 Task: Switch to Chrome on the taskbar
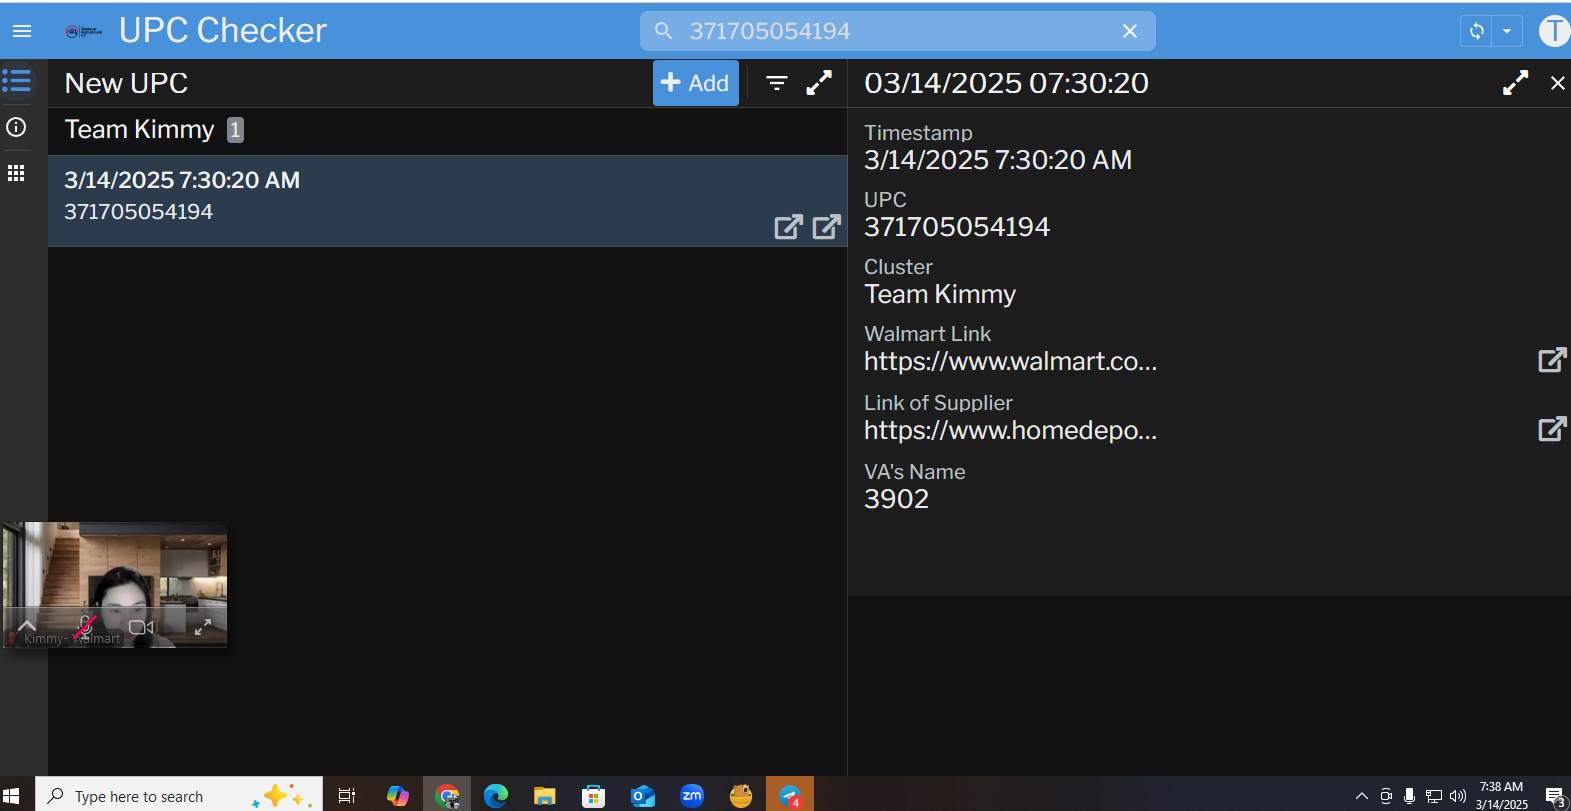[x=447, y=796]
